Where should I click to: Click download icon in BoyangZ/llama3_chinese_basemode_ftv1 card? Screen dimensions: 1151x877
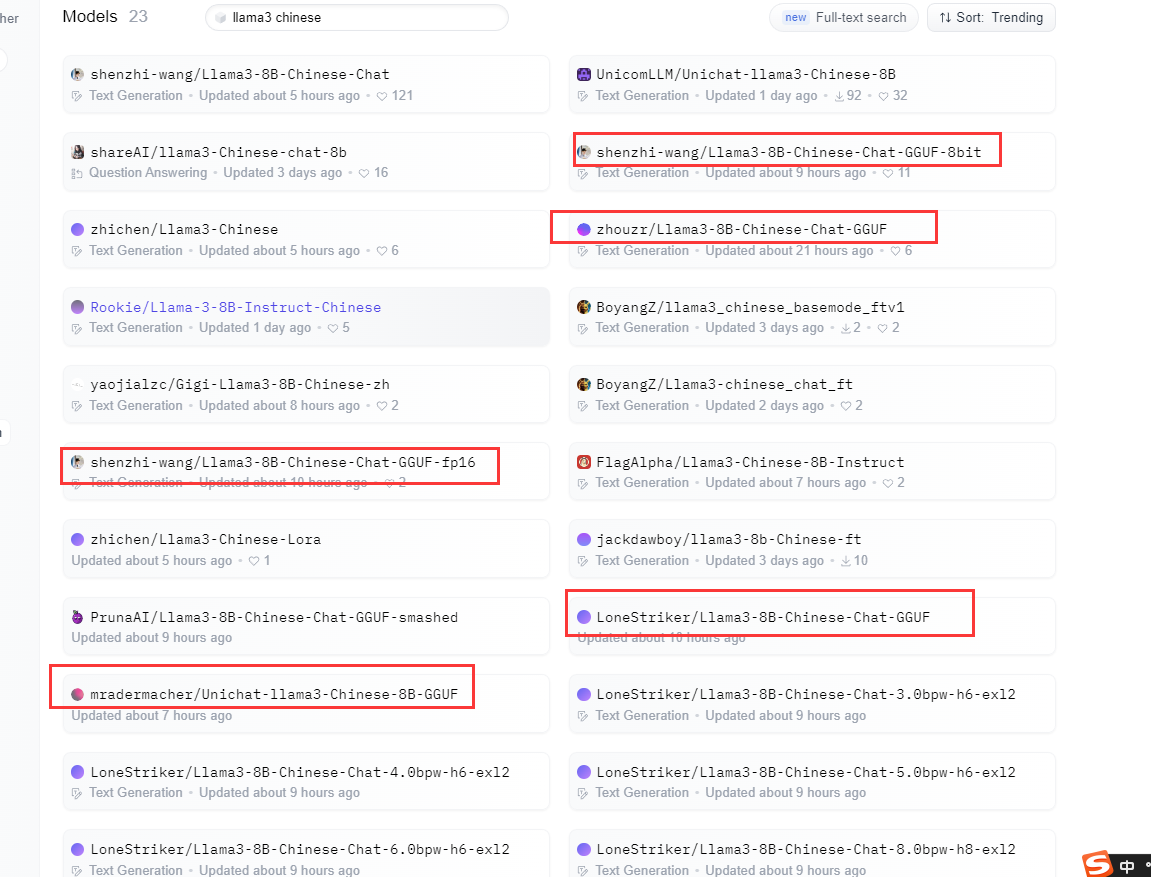[x=846, y=328]
